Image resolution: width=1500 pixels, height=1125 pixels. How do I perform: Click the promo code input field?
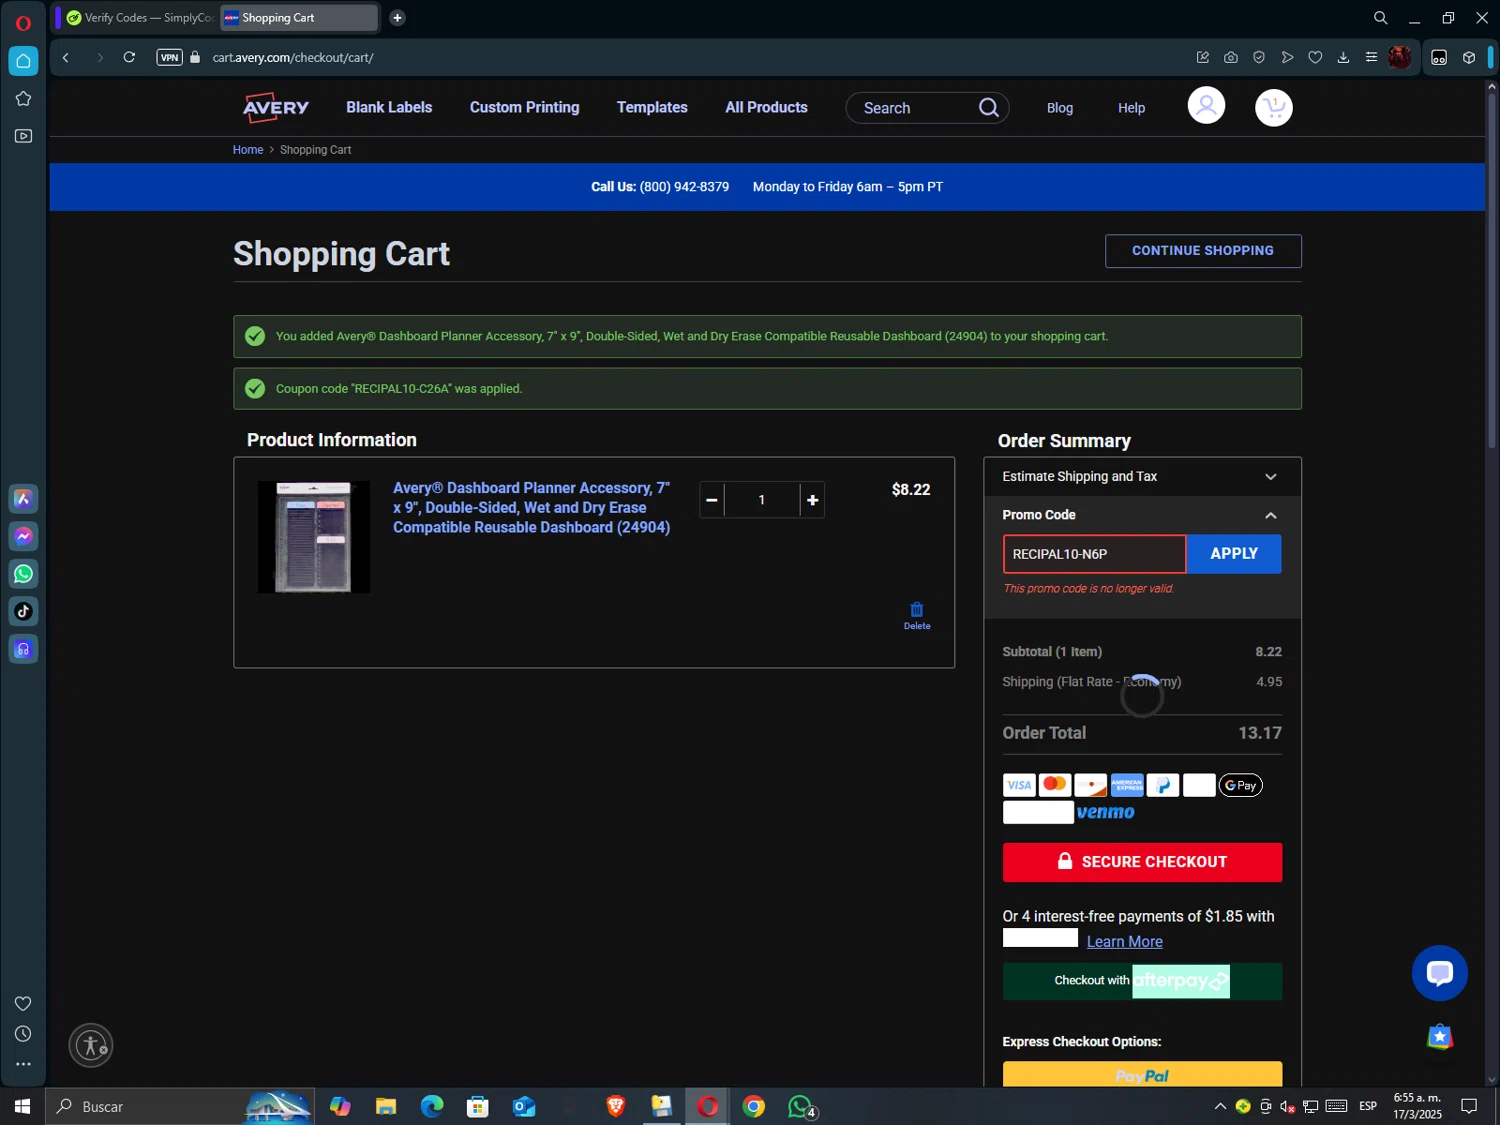pos(1094,554)
